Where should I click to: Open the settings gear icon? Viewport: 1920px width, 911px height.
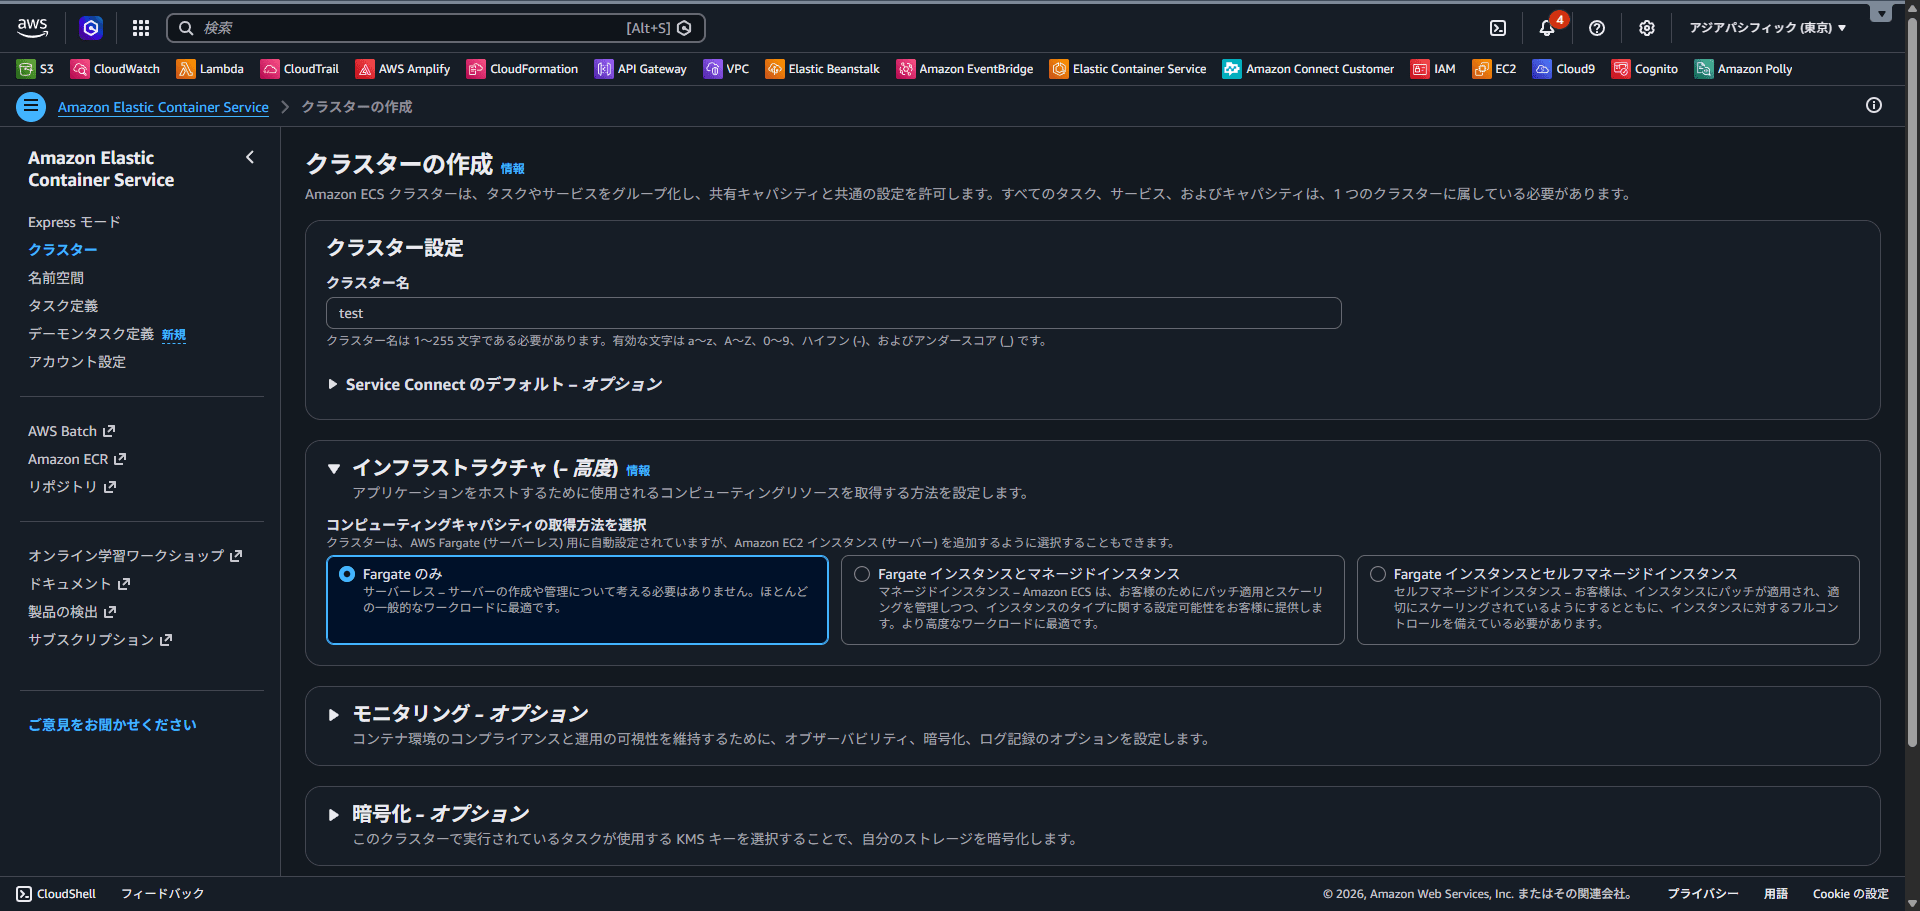click(x=1647, y=28)
